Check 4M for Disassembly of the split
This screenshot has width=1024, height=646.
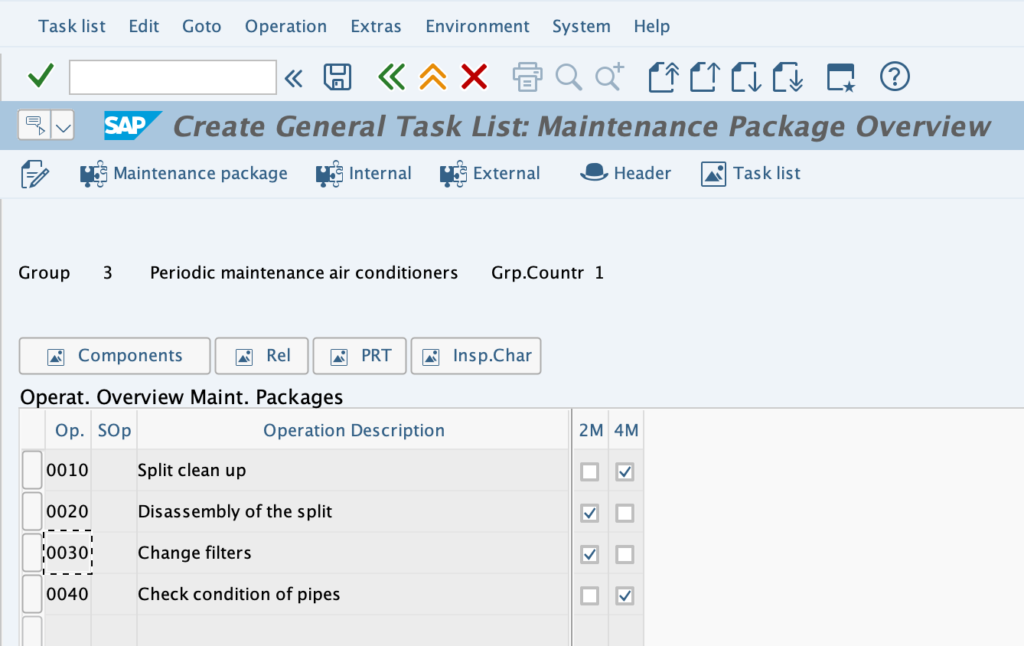(624, 513)
